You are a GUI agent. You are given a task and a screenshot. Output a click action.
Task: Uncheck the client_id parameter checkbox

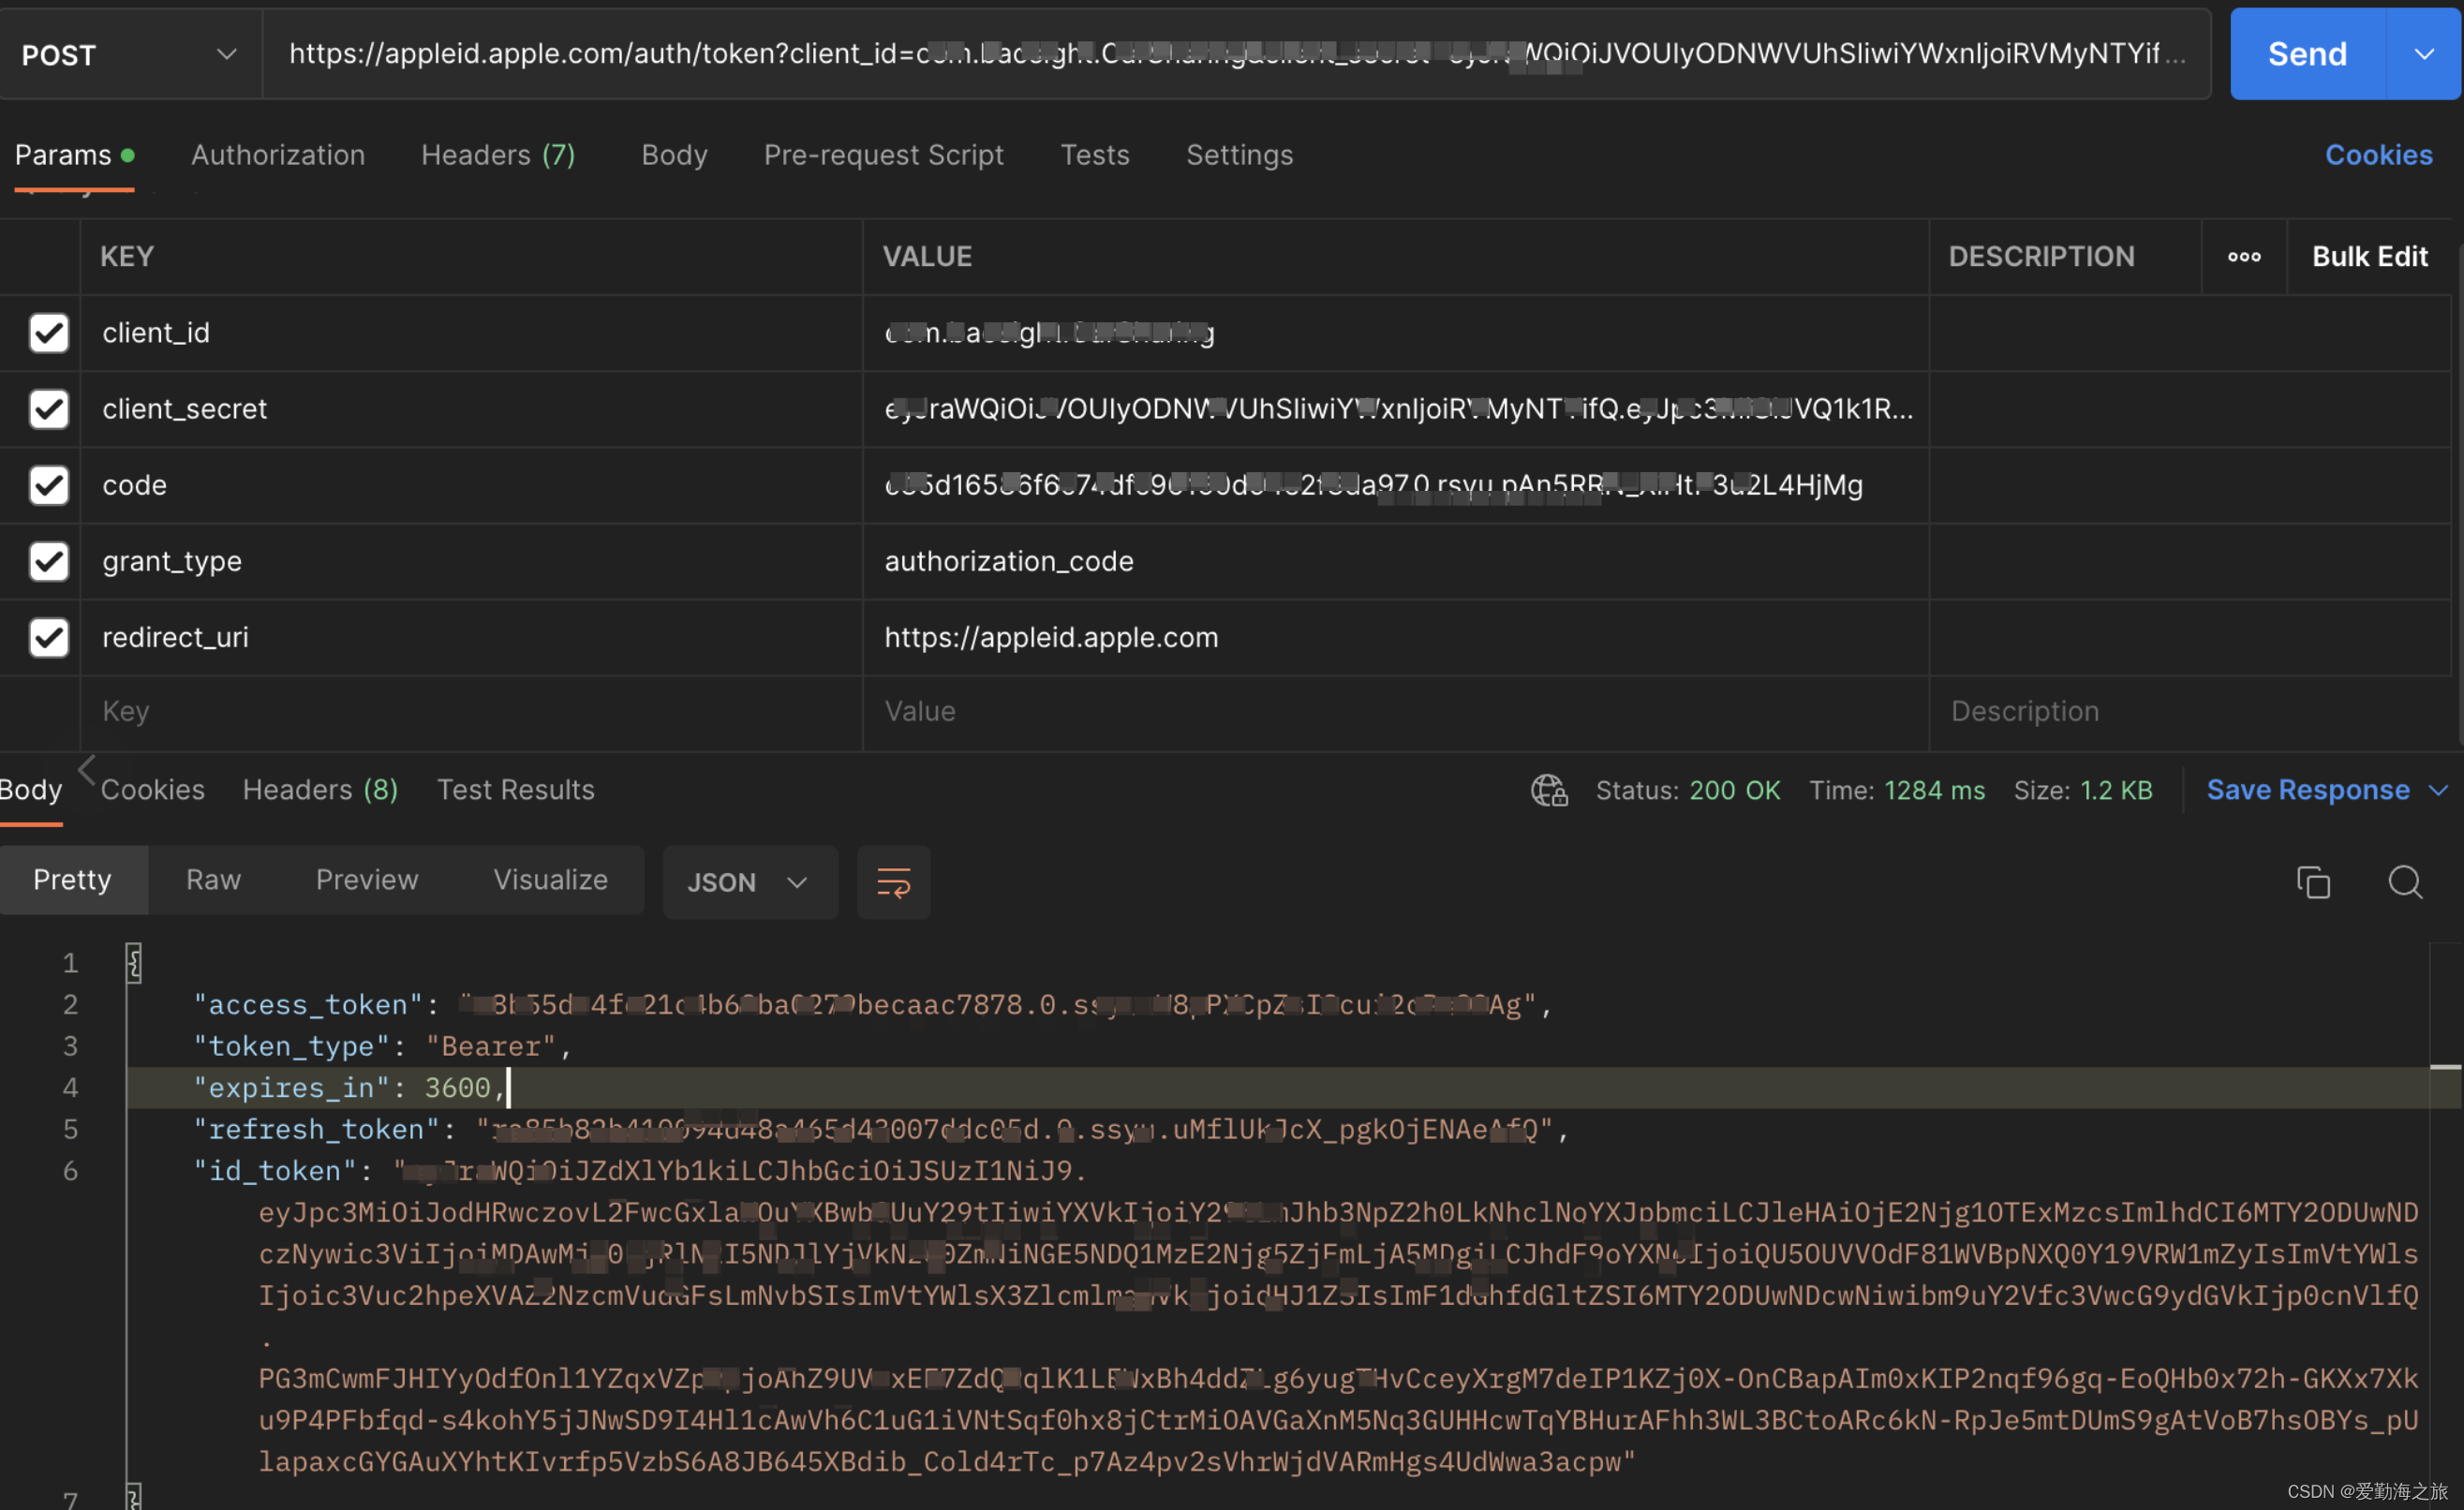click(49, 333)
